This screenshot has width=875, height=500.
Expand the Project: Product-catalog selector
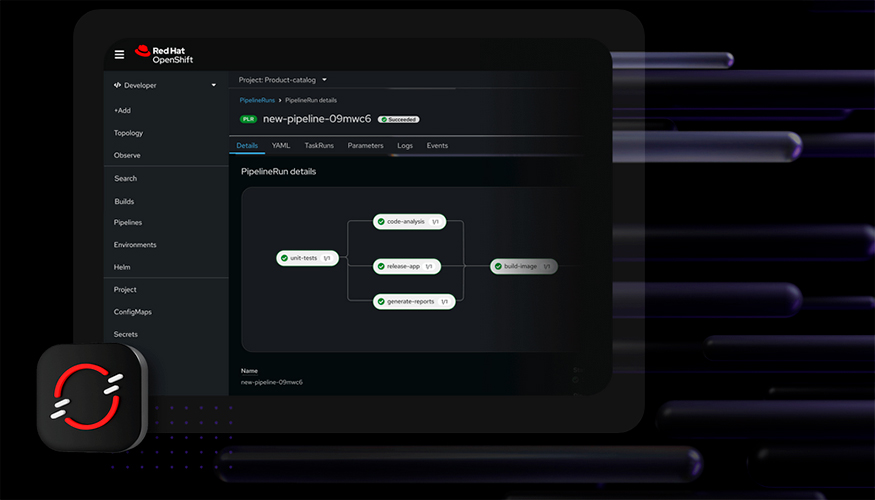[x=283, y=80]
